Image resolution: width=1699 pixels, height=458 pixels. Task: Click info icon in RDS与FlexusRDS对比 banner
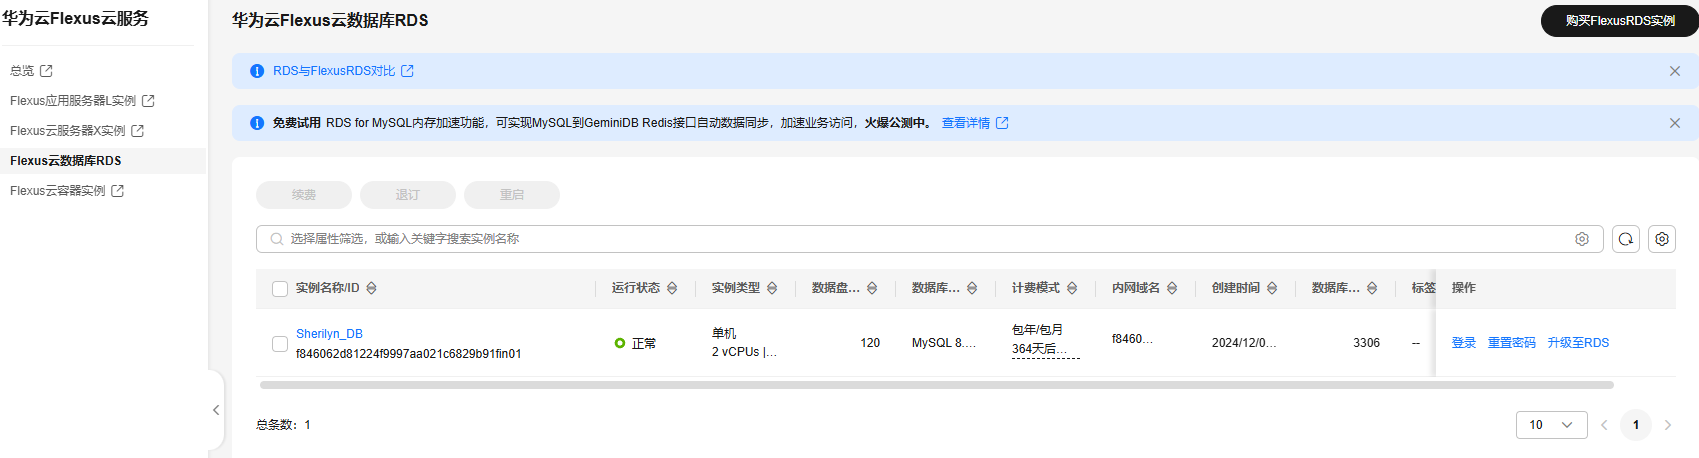tap(257, 71)
